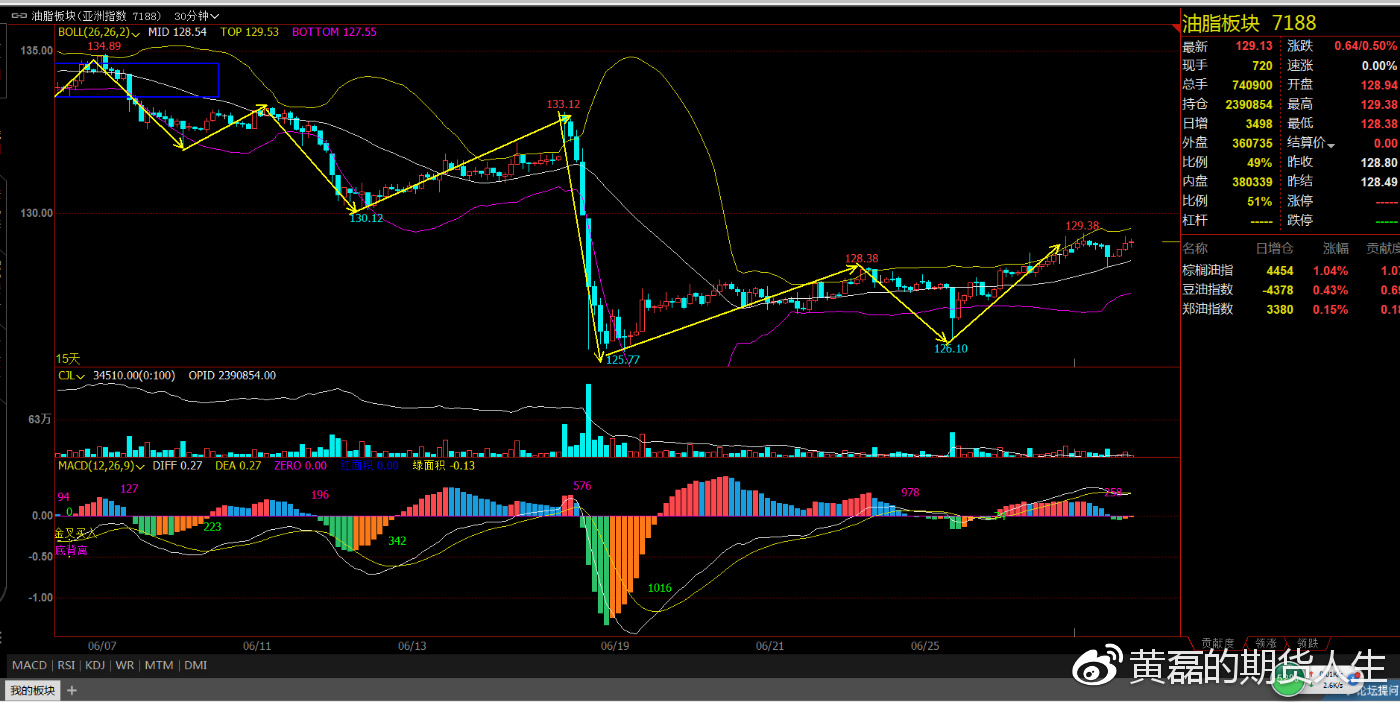Switch to the KDJ indicator tab

click(x=95, y=665)
